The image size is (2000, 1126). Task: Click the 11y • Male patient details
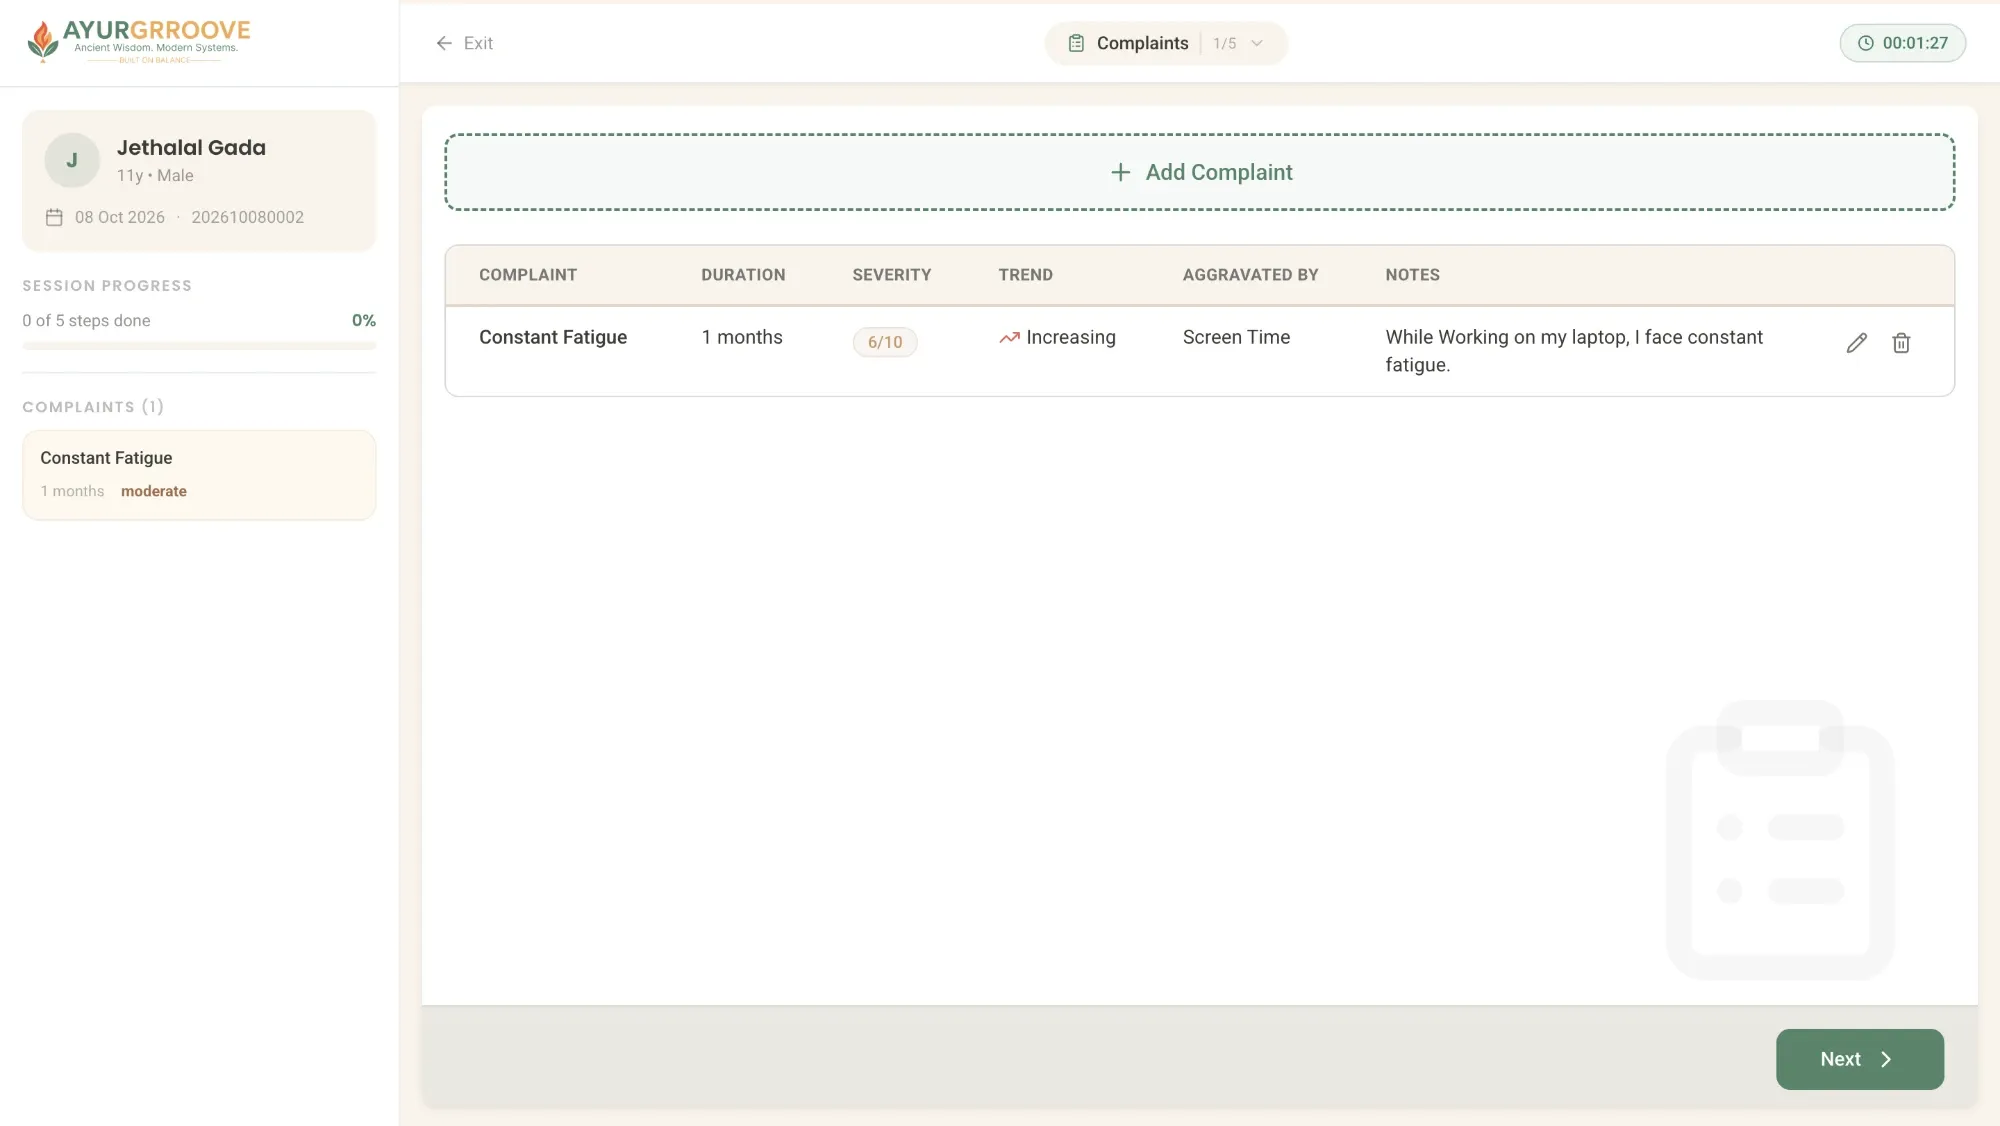[155, 176]
